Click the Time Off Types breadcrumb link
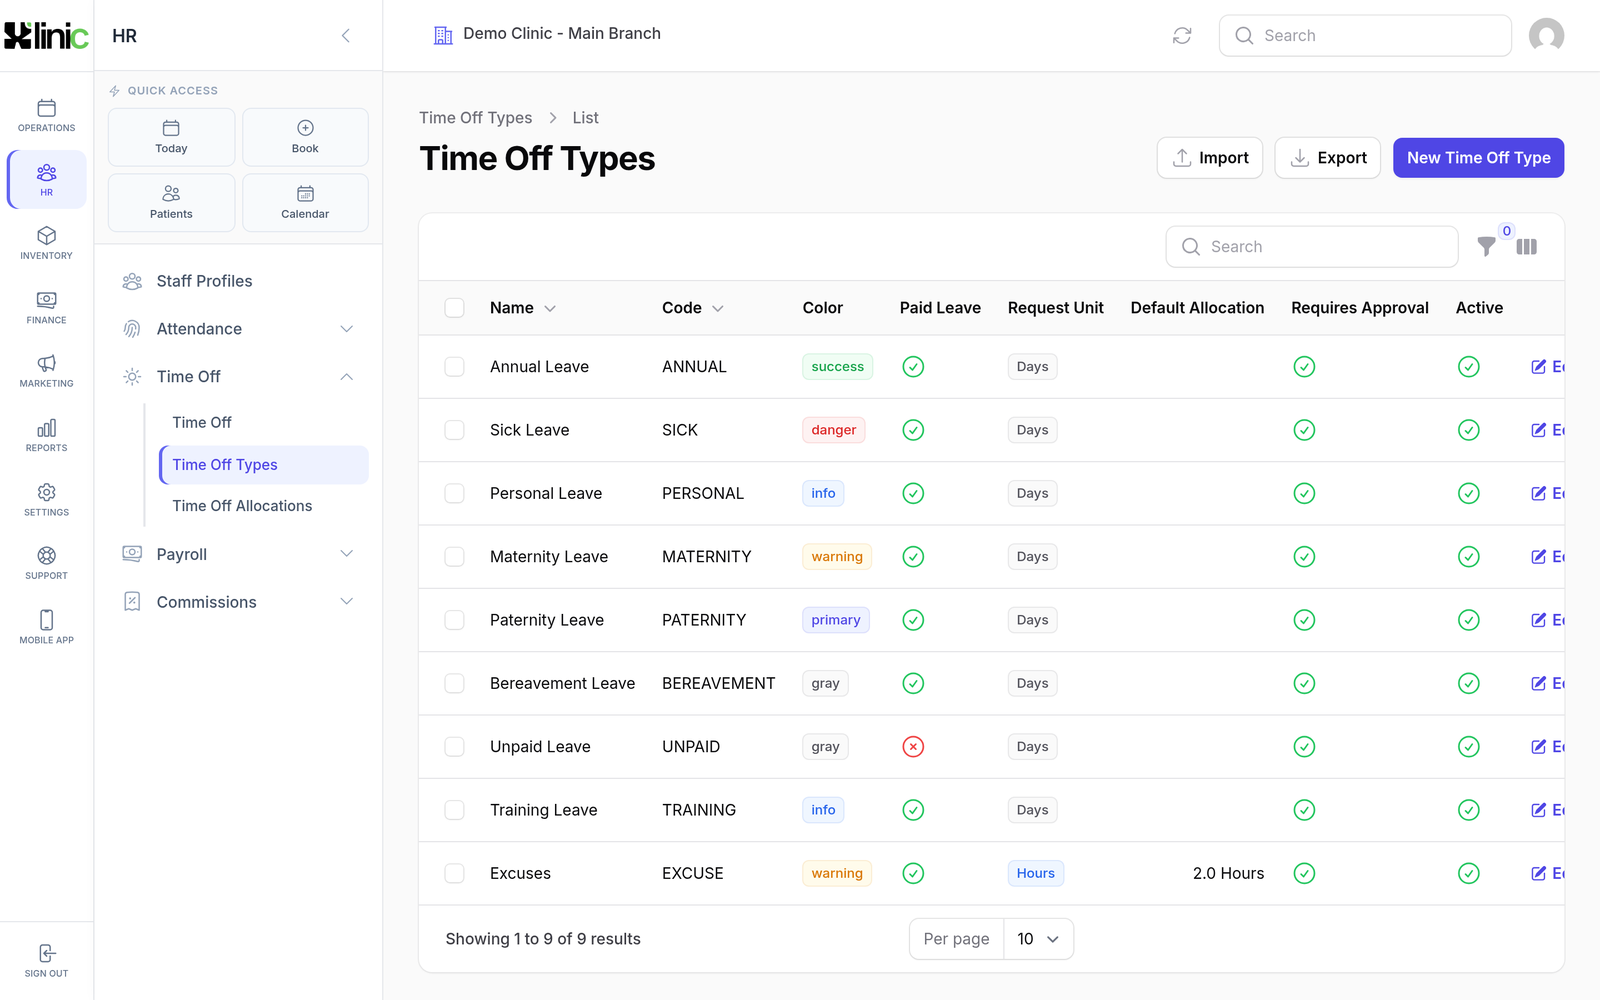1600x1000 pixels. [x=476, y=118]
